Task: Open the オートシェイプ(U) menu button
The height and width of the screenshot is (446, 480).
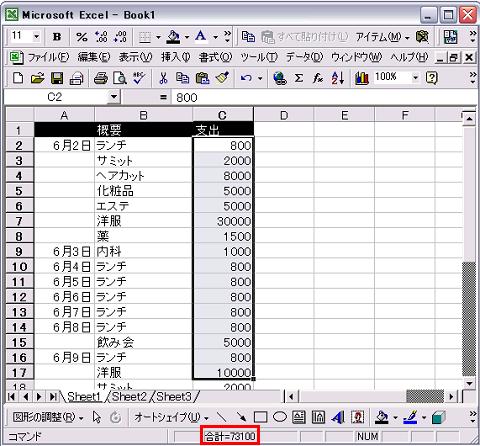Action: 171,417
